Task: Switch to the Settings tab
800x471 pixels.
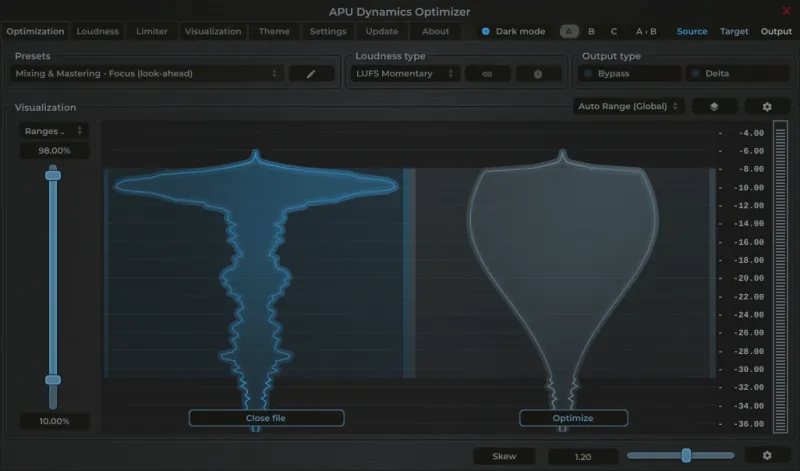Action: click(328, 31)
